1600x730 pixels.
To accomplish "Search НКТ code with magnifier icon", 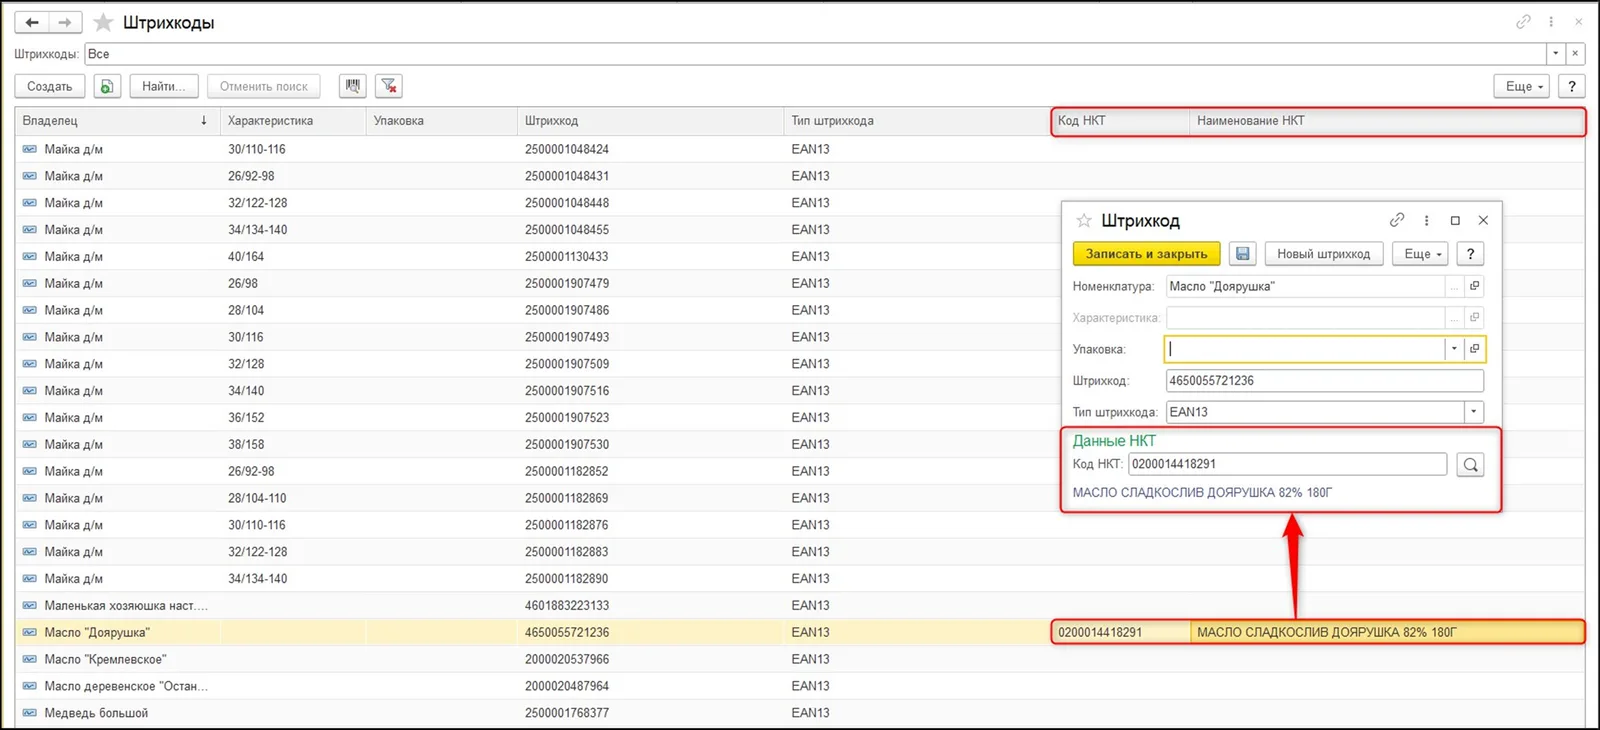I will point(1470,465).
